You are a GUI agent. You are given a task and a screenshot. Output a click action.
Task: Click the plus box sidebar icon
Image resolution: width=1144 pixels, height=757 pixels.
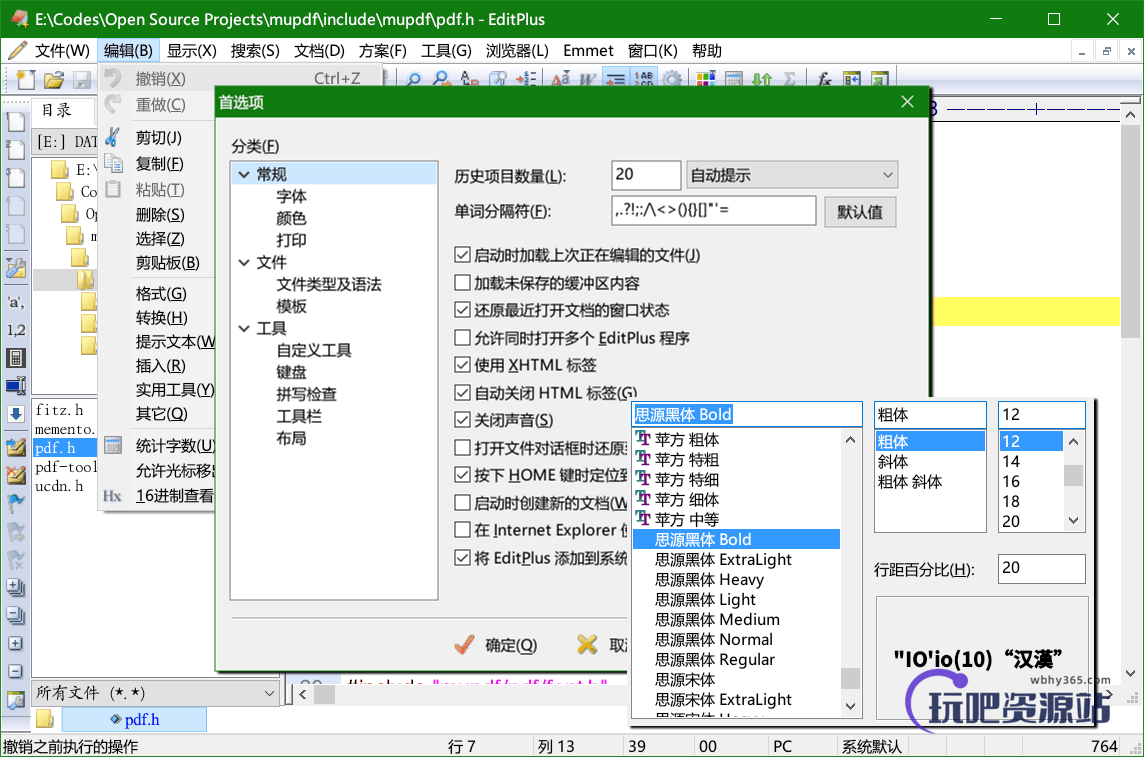15,644
